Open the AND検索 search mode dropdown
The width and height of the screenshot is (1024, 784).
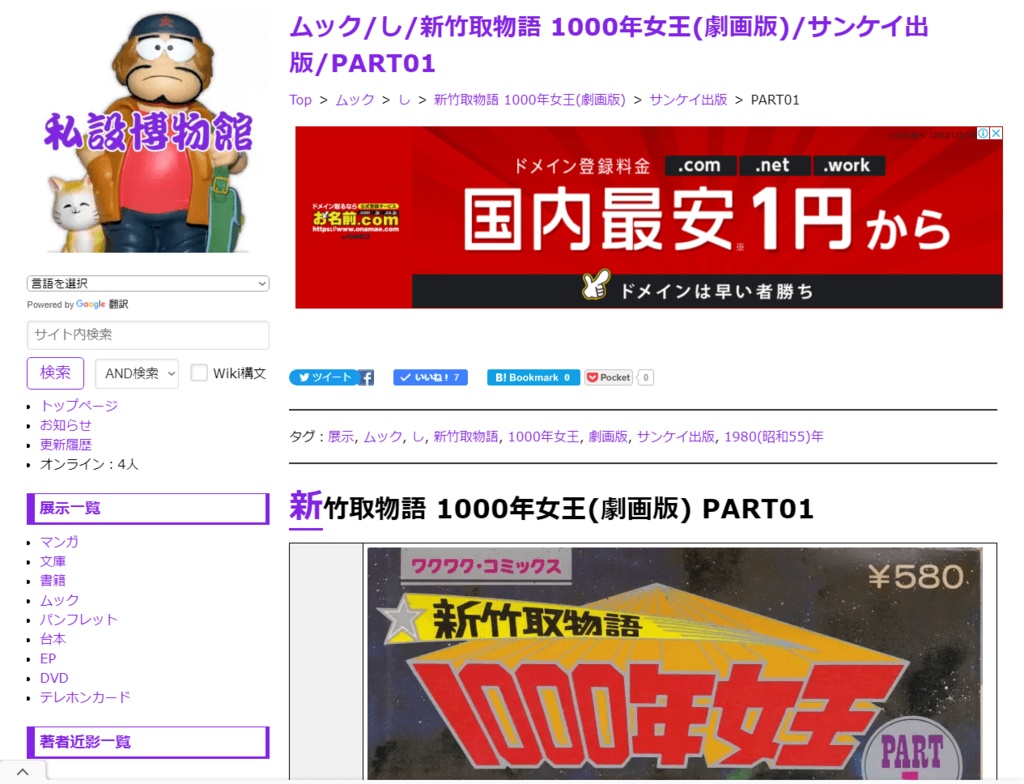[136, 373]
